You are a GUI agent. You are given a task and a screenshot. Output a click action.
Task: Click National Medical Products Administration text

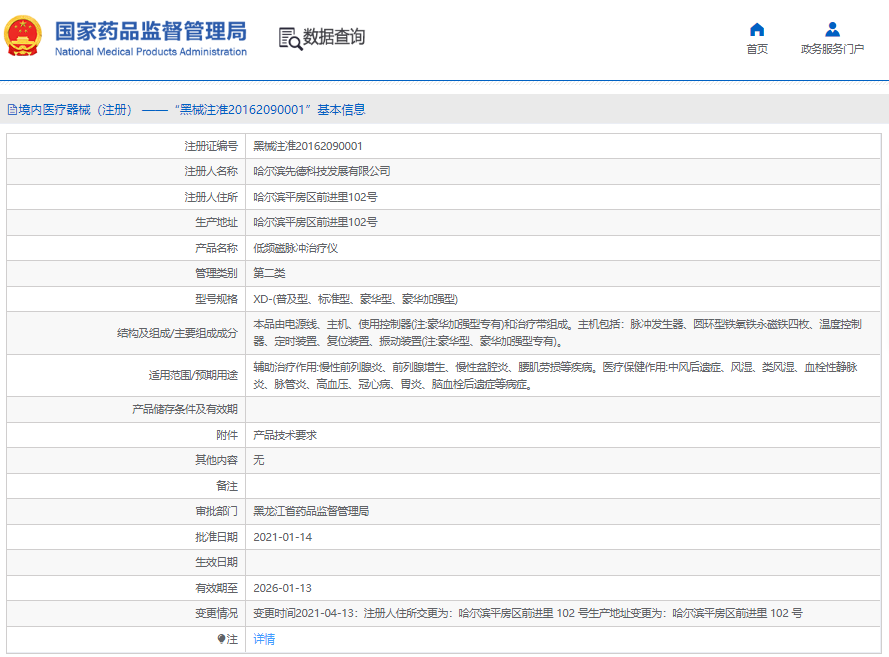coord(151,52)
